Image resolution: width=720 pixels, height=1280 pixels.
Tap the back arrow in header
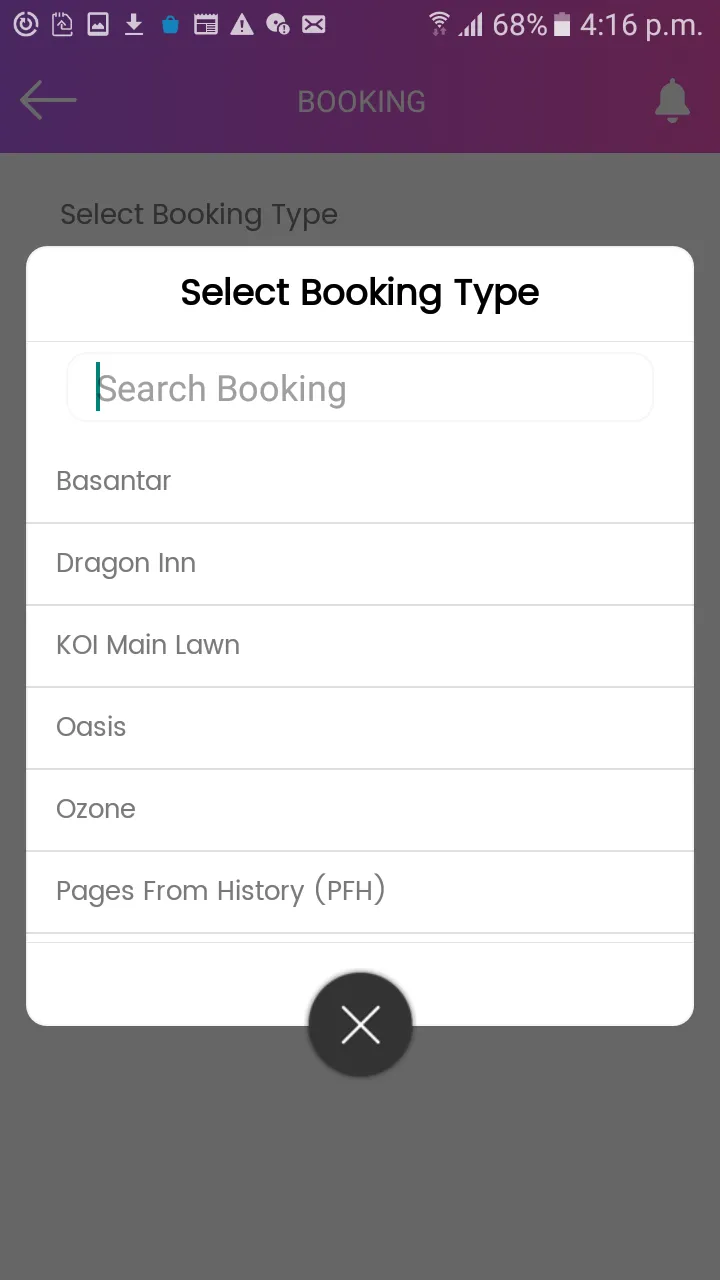48,101
